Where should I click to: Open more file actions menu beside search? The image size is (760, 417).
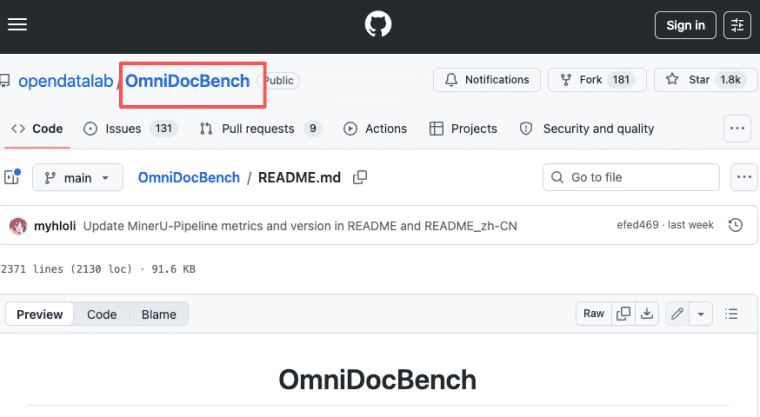(744, 177)
